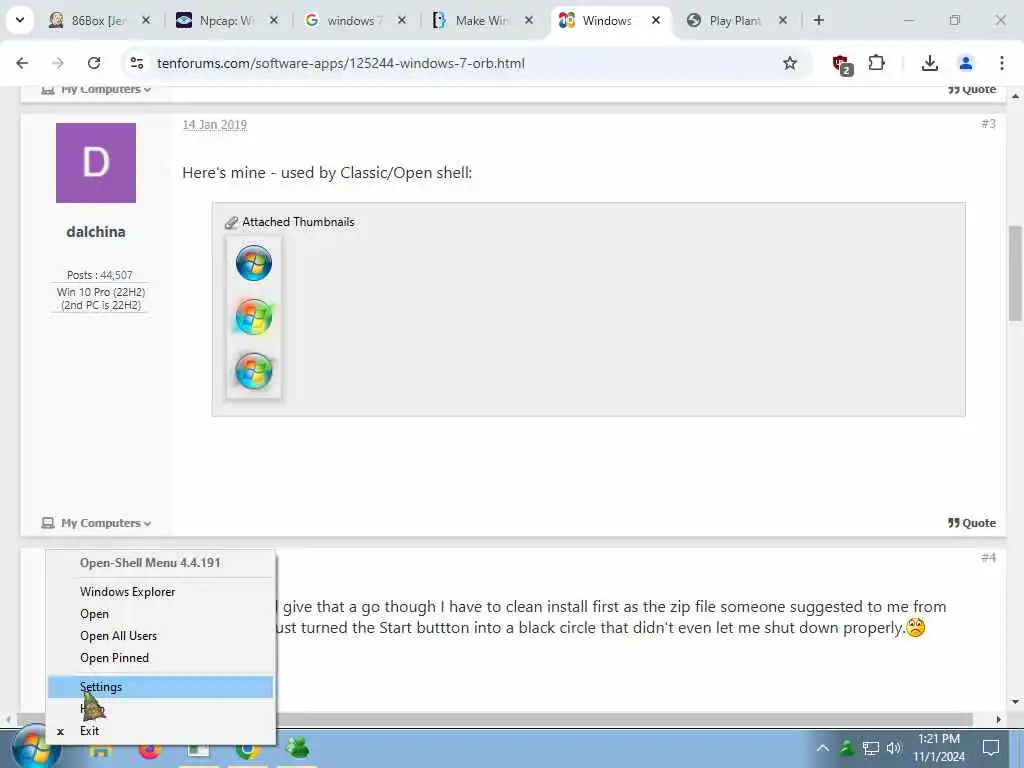Click the 44,507 posts count link
The width and height of the screenshot is (1024, 768).
tap(116, 275)
